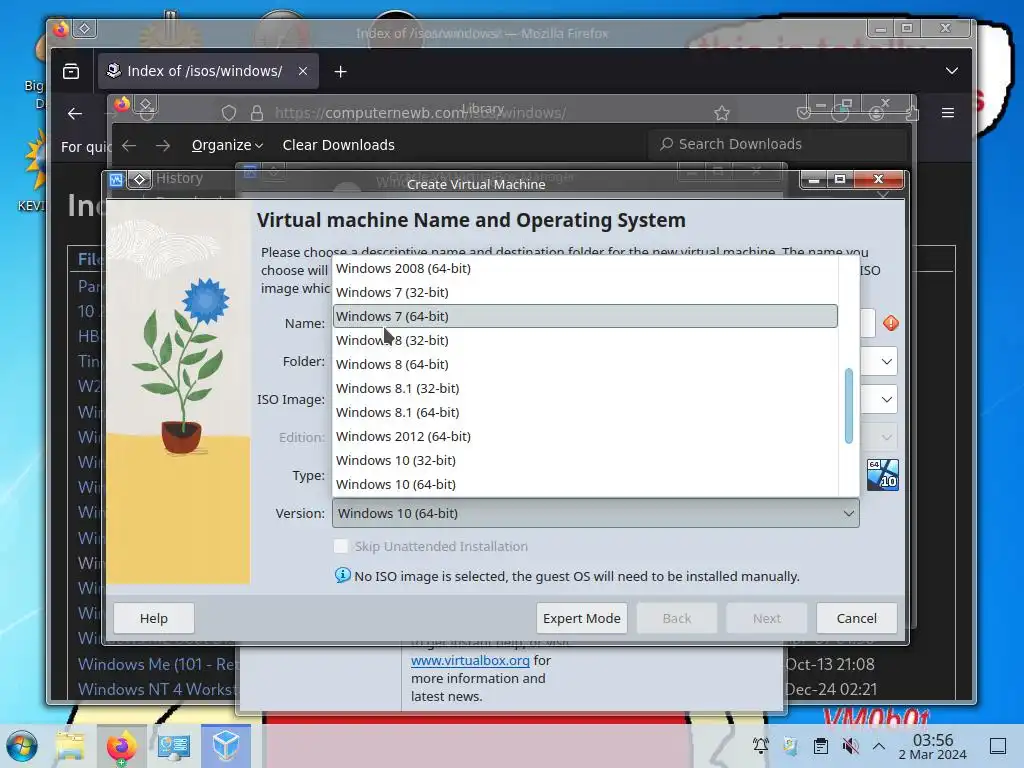Expand the Folder dropdown arrow
Image resolution: width=1024 pixels, height=768 pixels.
pos(886,362)
